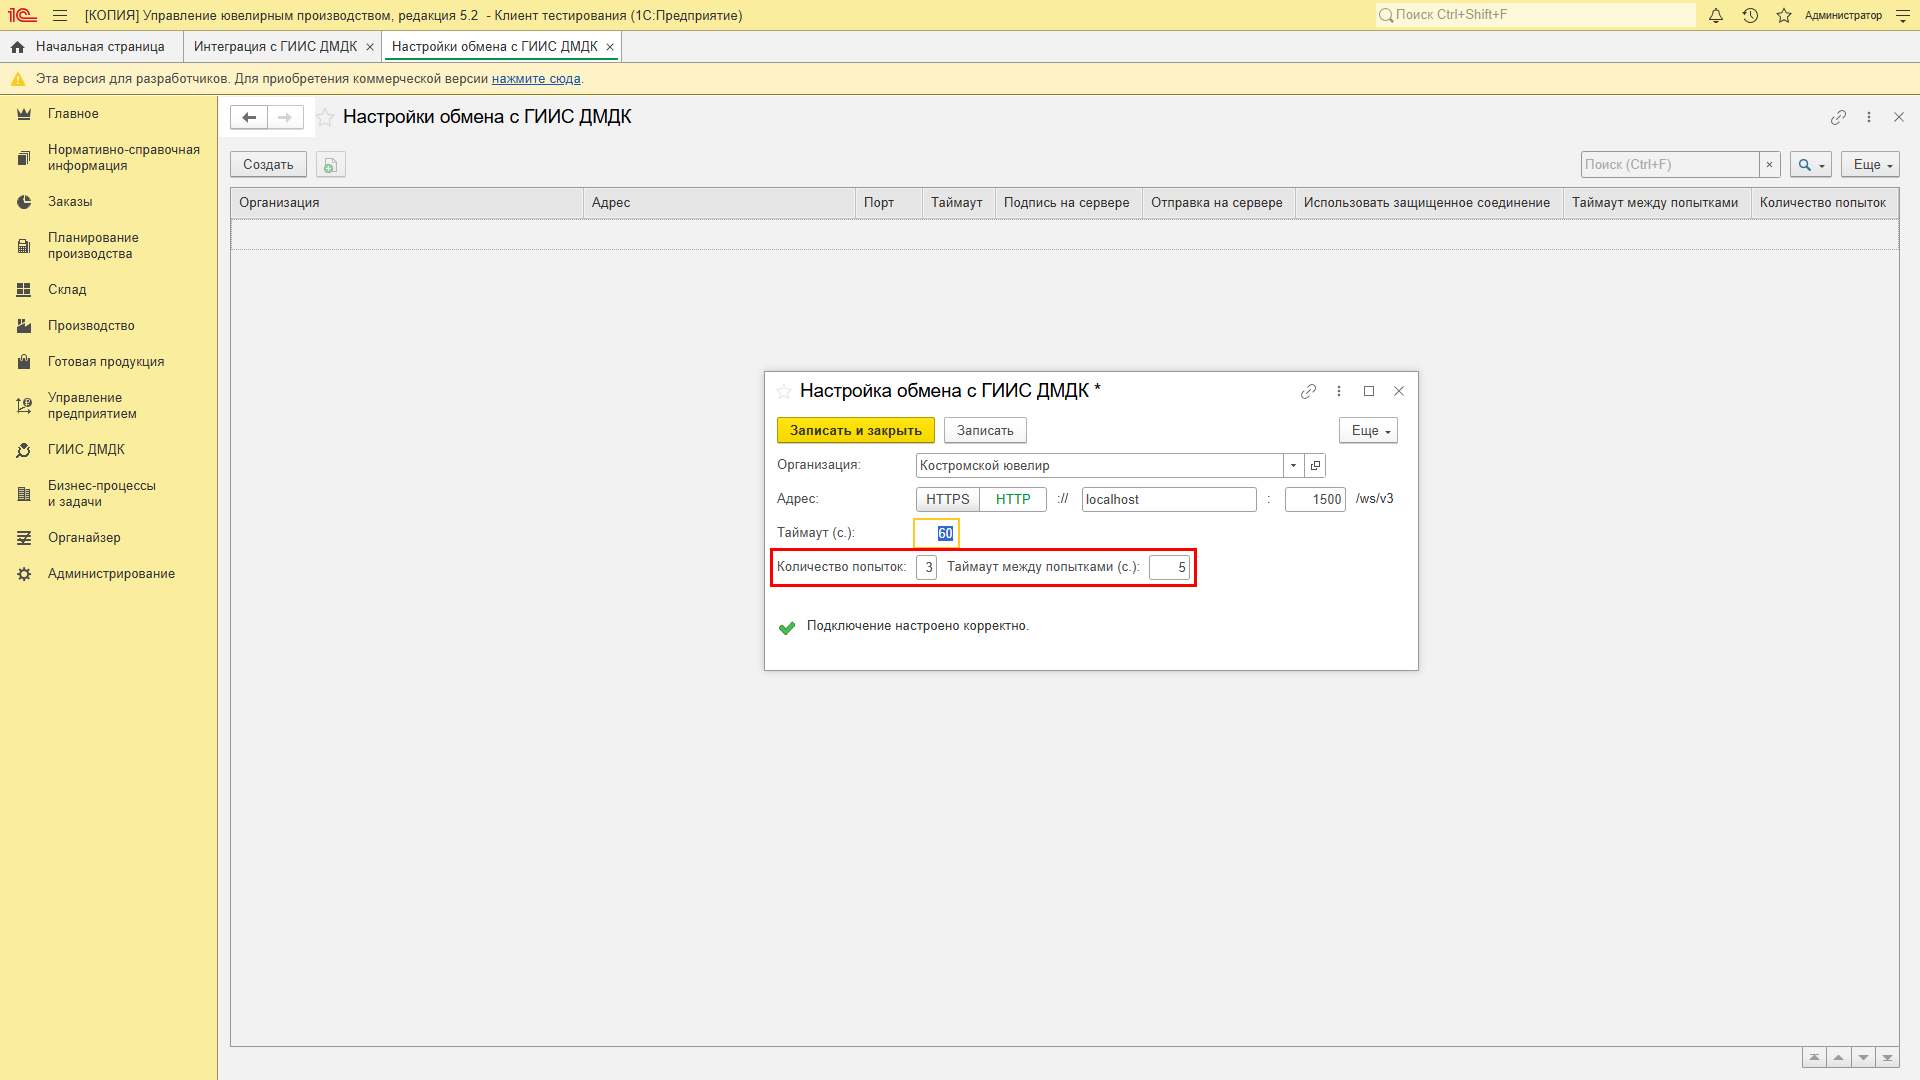1920x1080 pixels.
Task: Open Производство section in sidebar
Action: [108, 326]
